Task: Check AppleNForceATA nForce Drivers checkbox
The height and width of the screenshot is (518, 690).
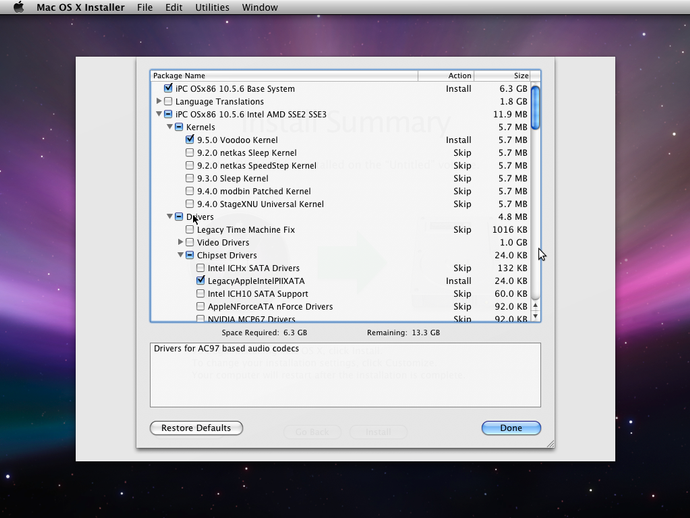Action: point(200,306)
